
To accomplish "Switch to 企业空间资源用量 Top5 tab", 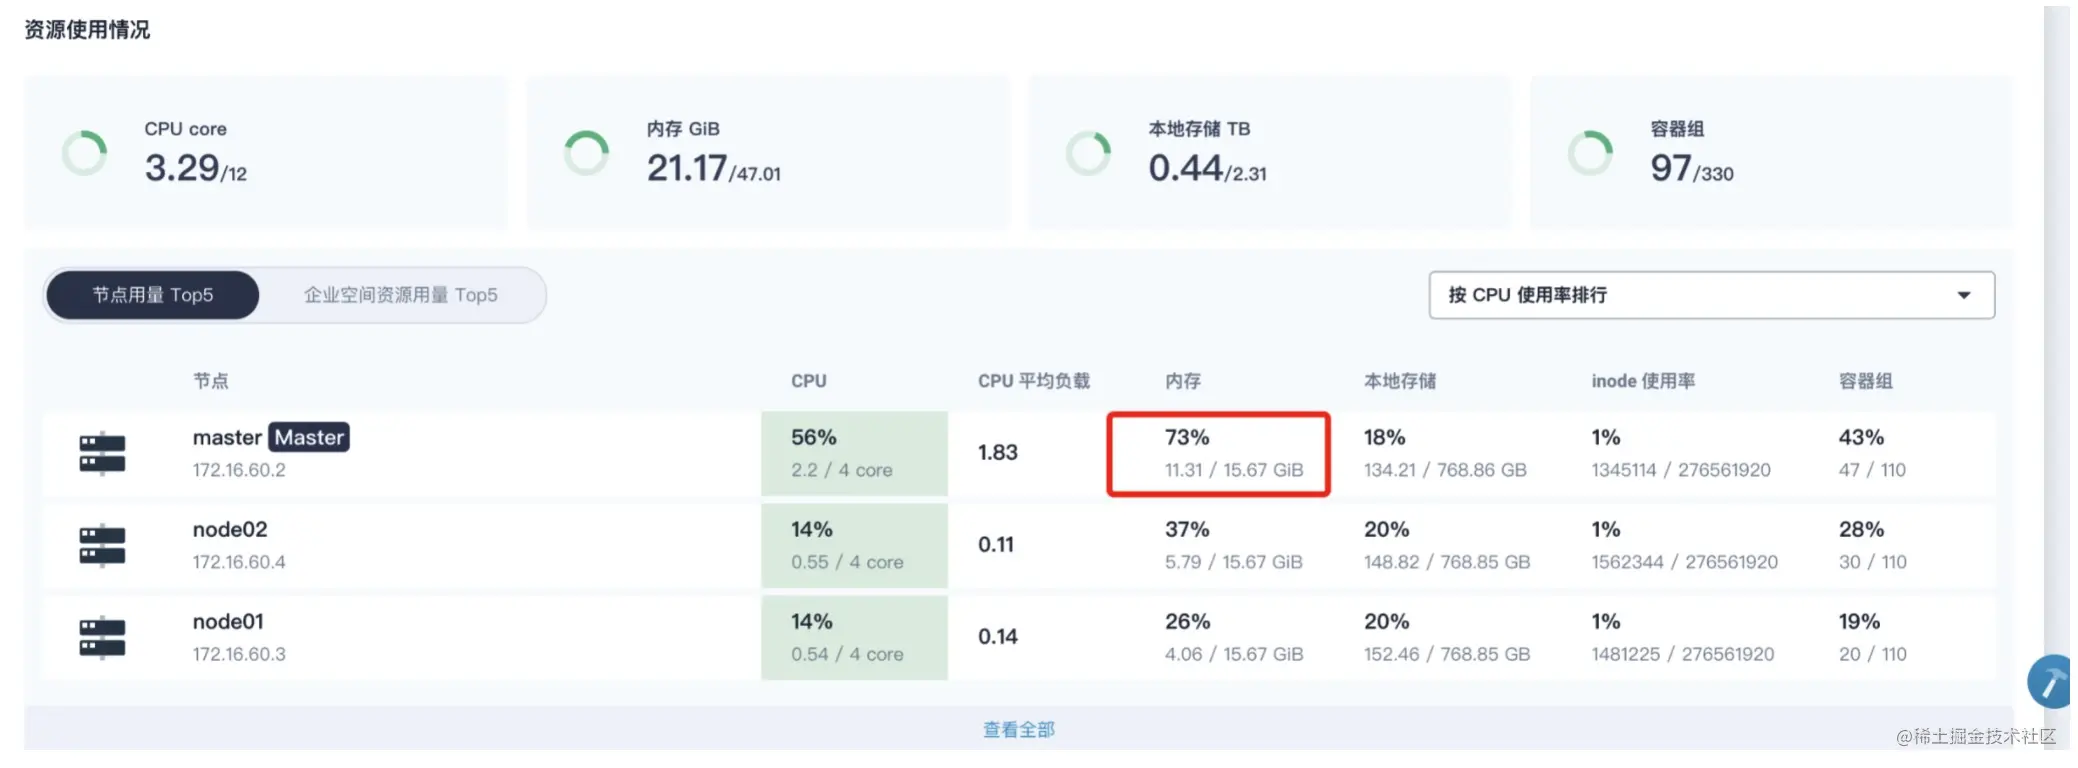I will pos(400,295).
